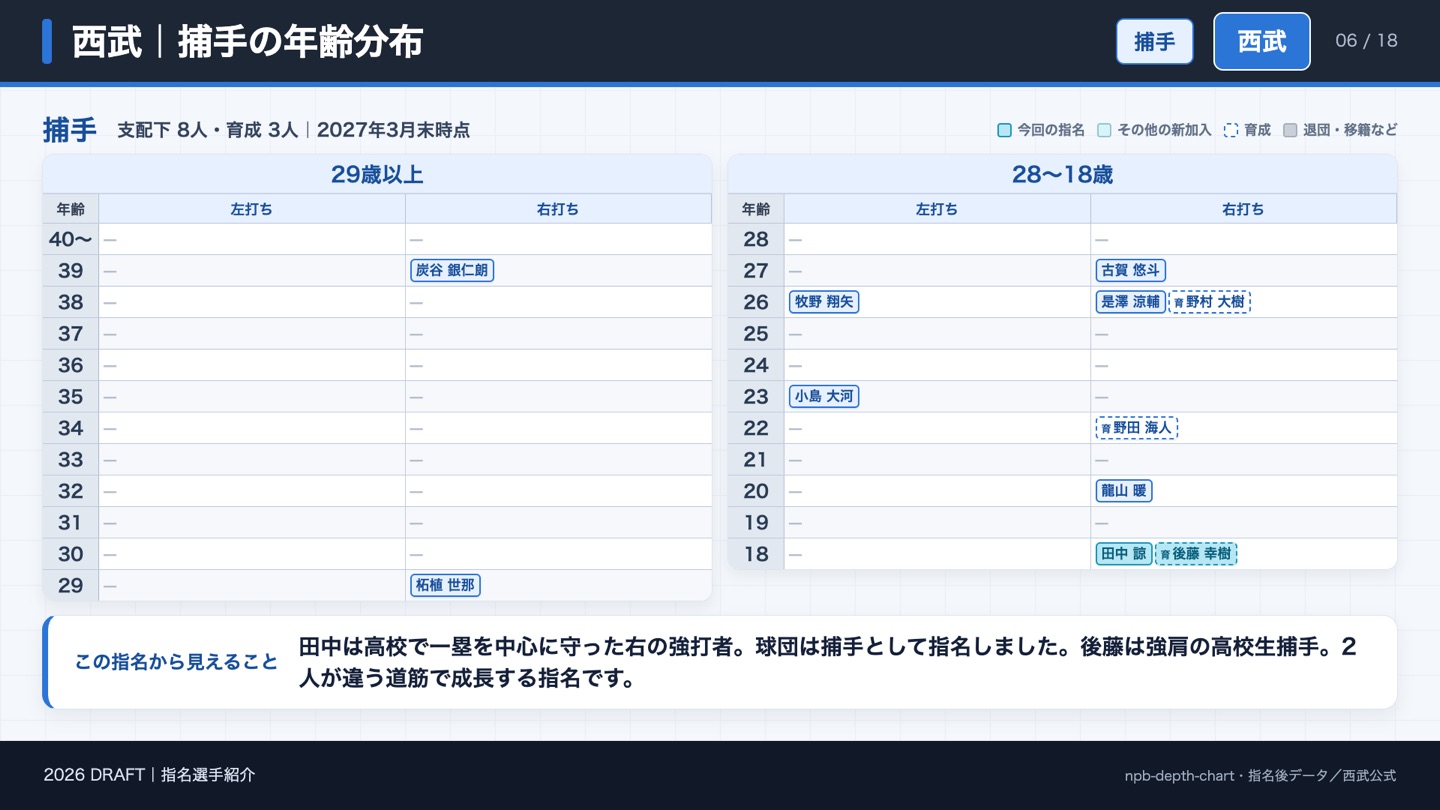Select player chip 炭谷 銀仁朗

click(452, 270)
